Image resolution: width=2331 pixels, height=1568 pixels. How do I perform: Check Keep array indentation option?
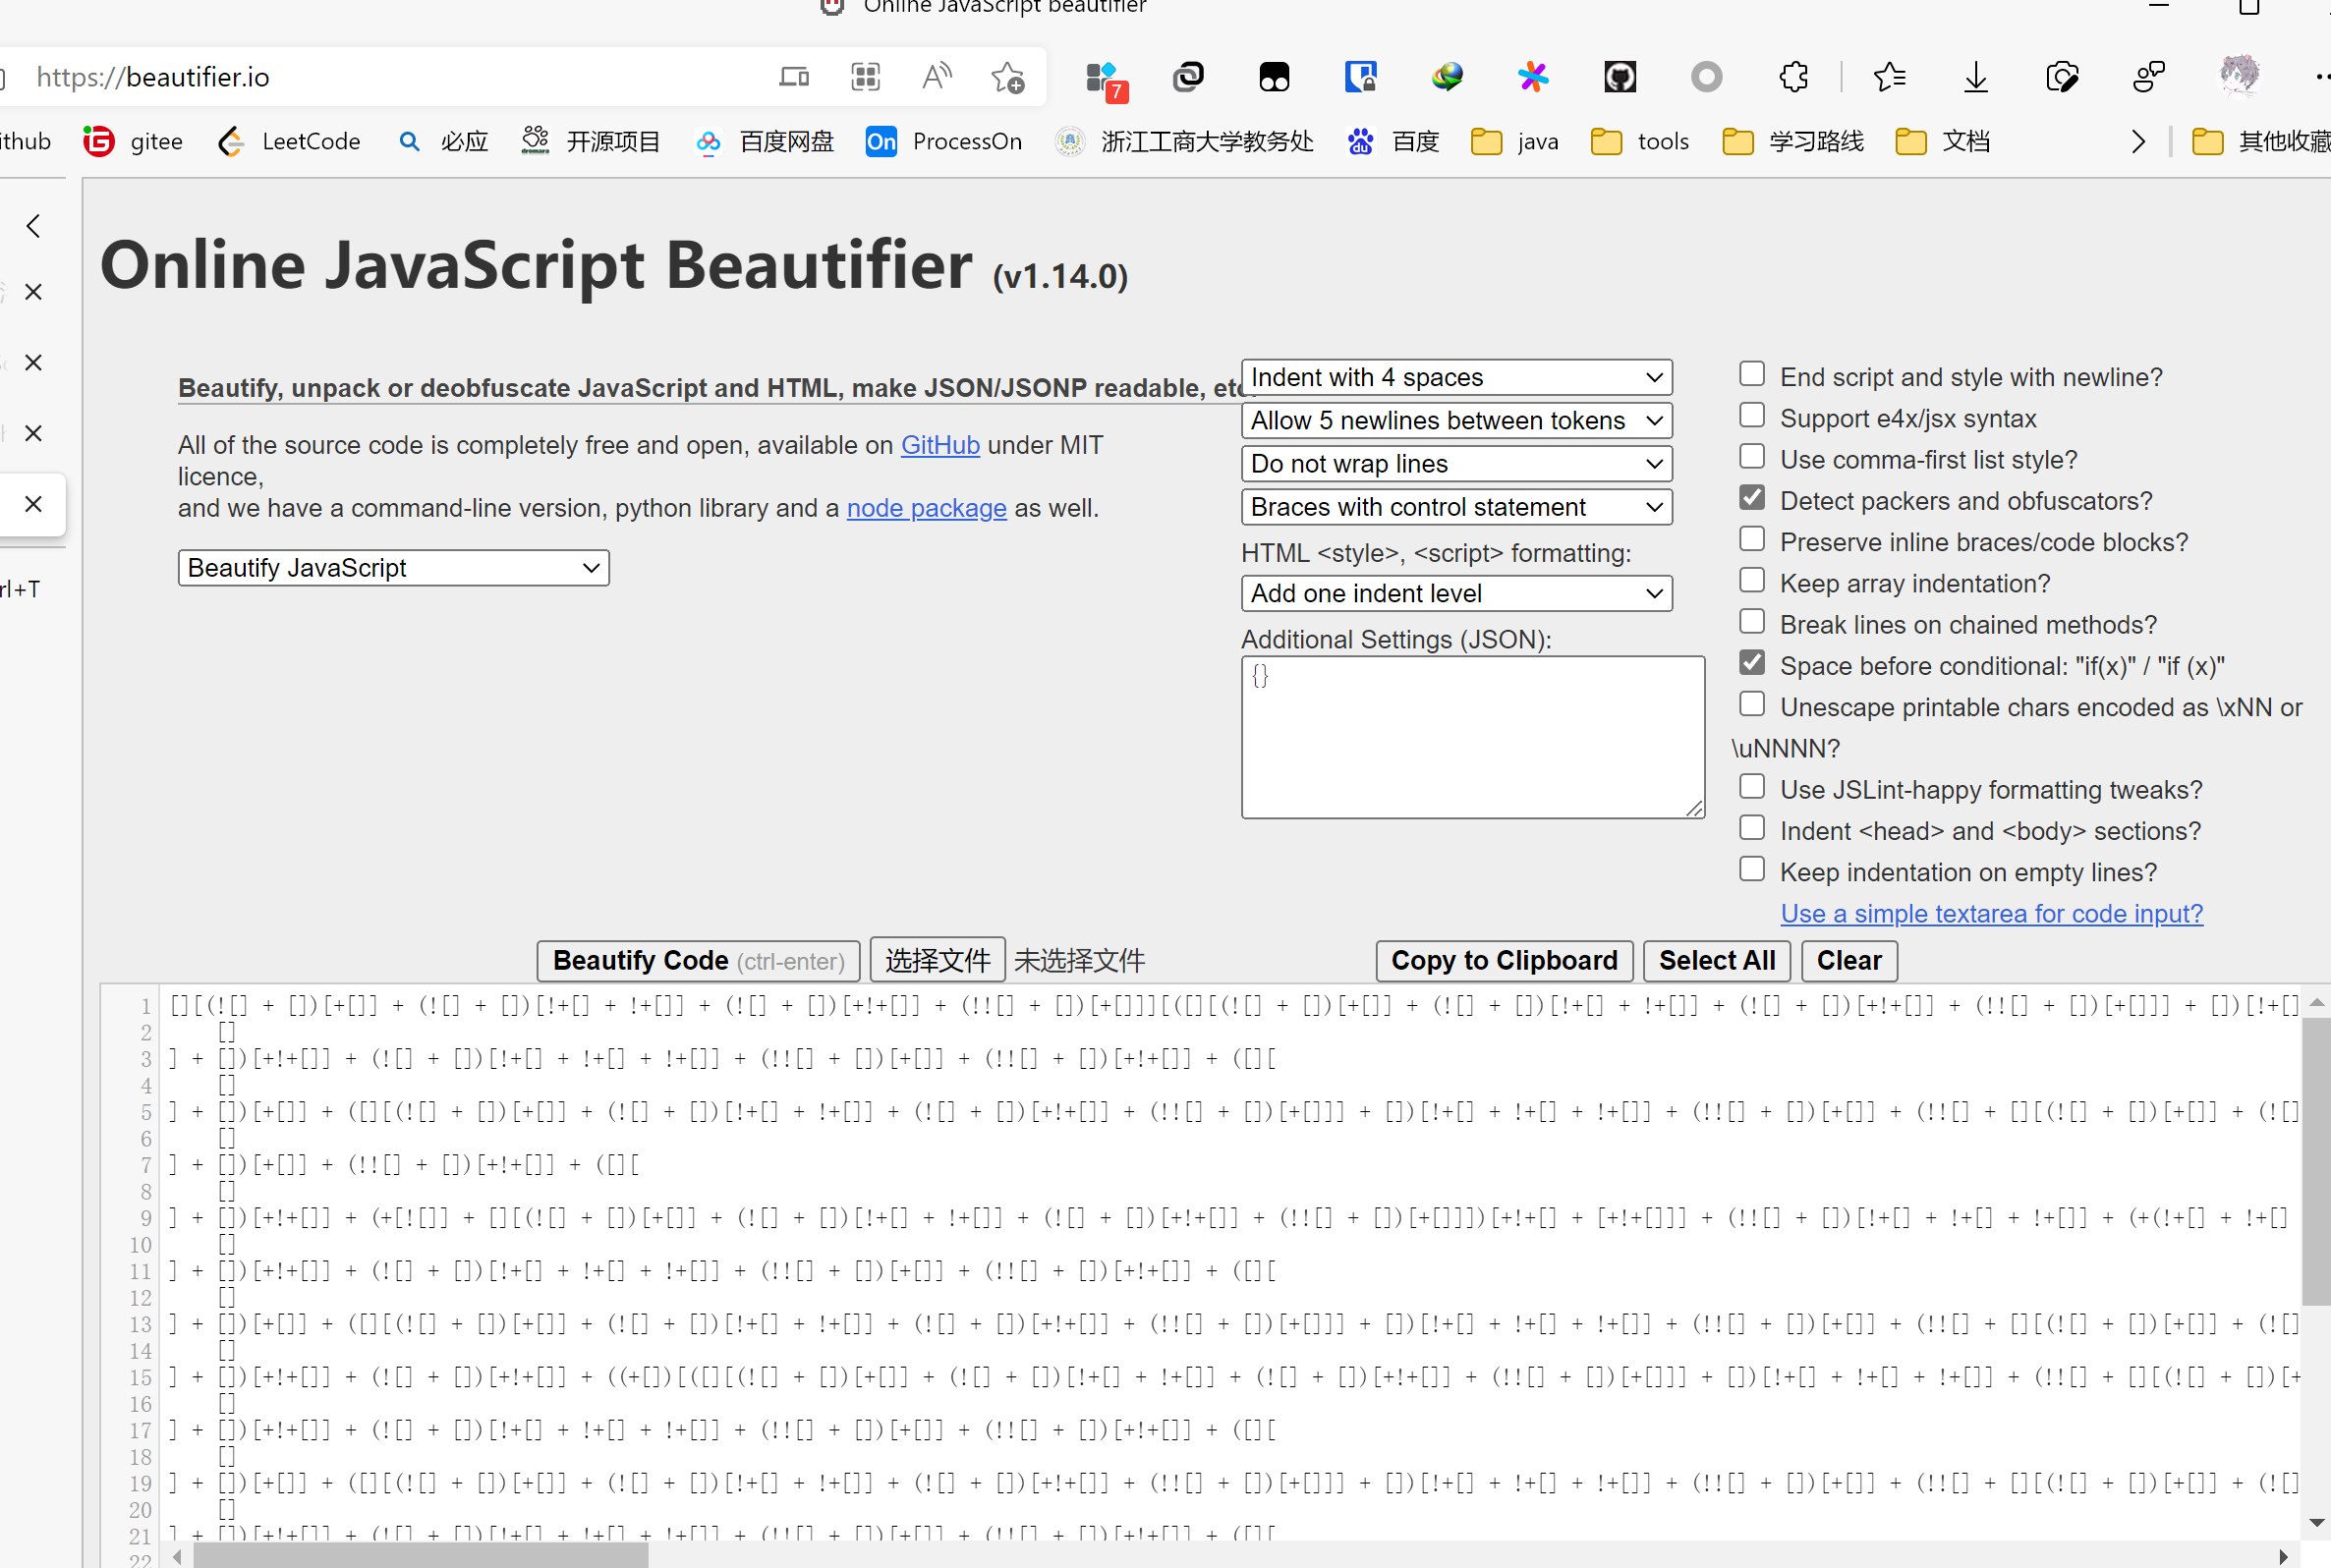click(1751, 581)
